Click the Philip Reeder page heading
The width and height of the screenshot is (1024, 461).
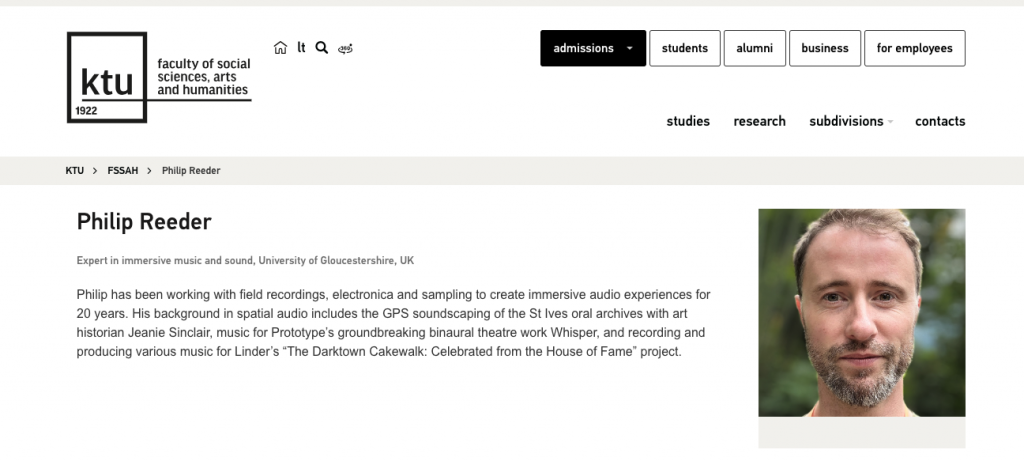[x=144, y=222]
